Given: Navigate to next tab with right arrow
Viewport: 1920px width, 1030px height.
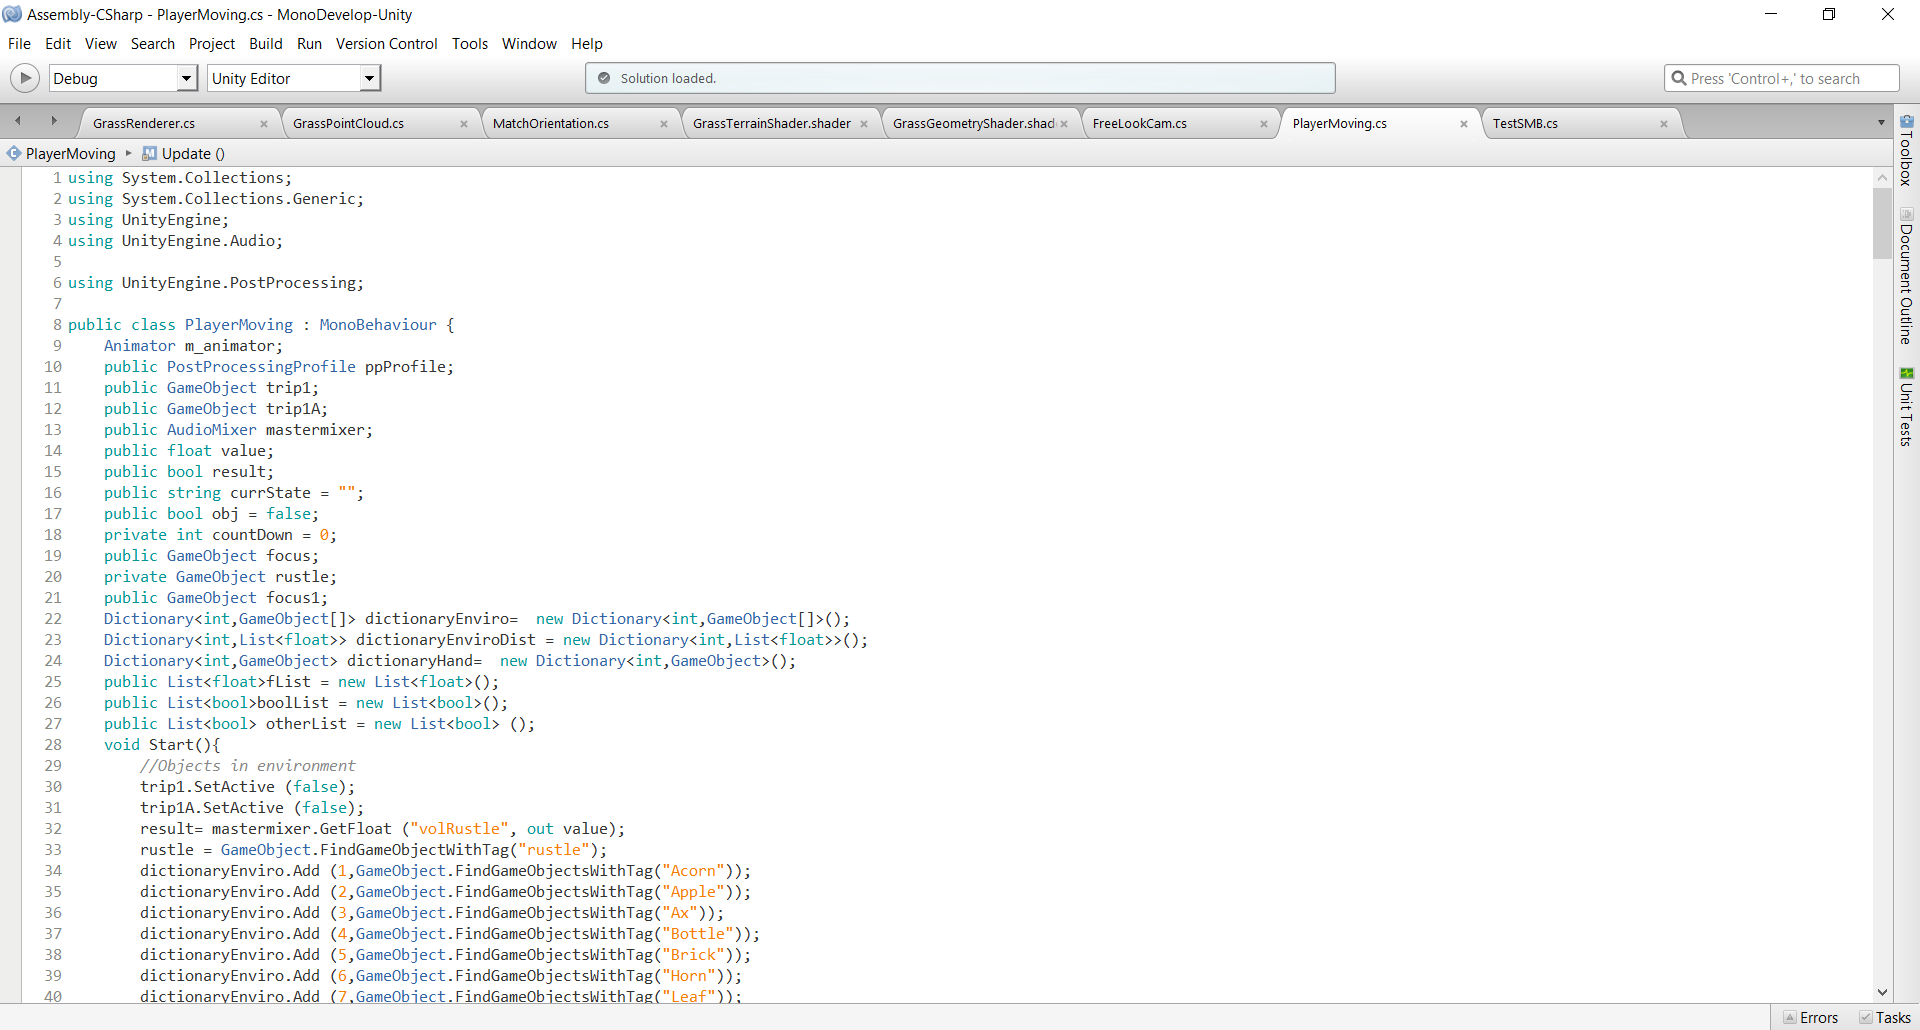Looking at the screenshot, I should click(54, 121).
